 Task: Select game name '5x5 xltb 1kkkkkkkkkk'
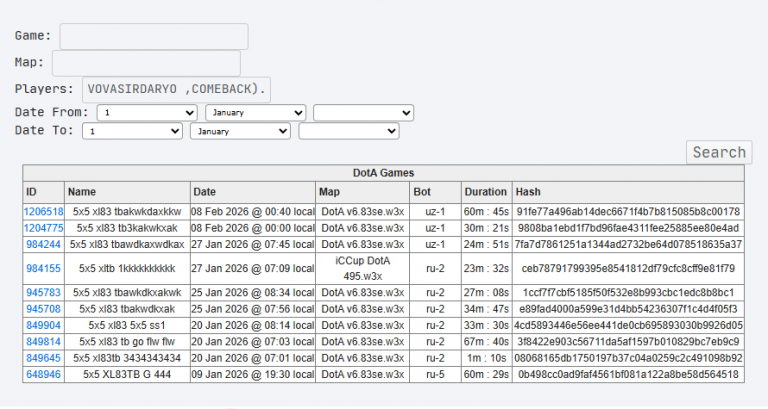pyautogui.click(x=127, y=268)
